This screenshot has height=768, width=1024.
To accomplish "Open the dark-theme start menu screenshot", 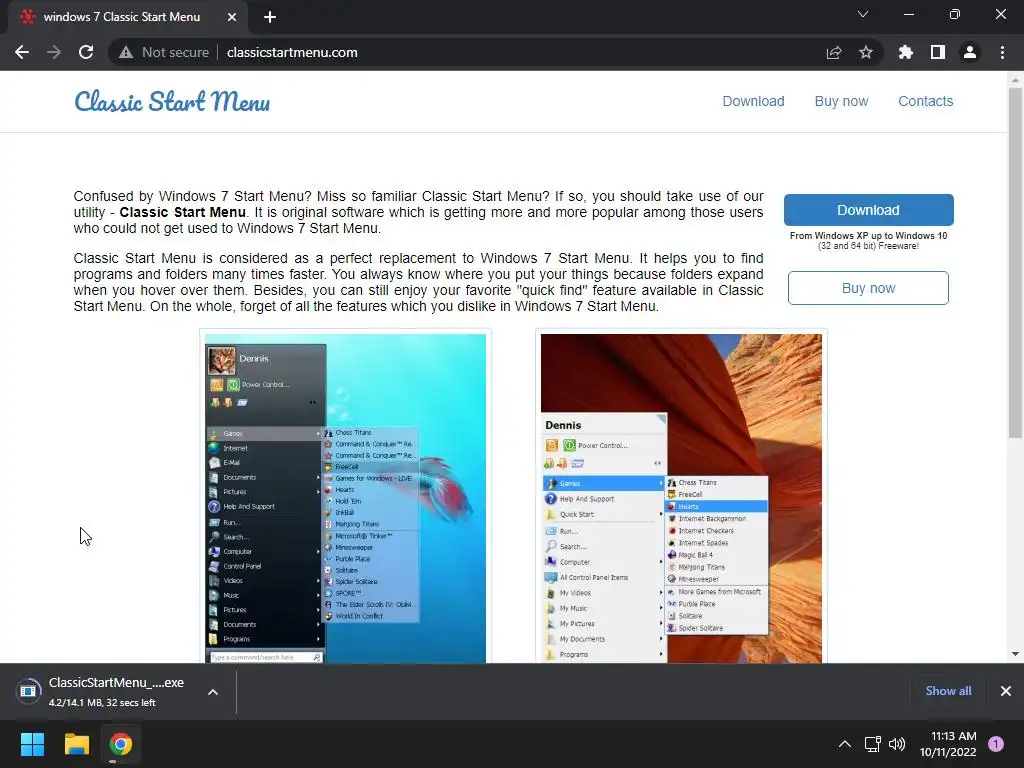I will [x=345, y=498].
